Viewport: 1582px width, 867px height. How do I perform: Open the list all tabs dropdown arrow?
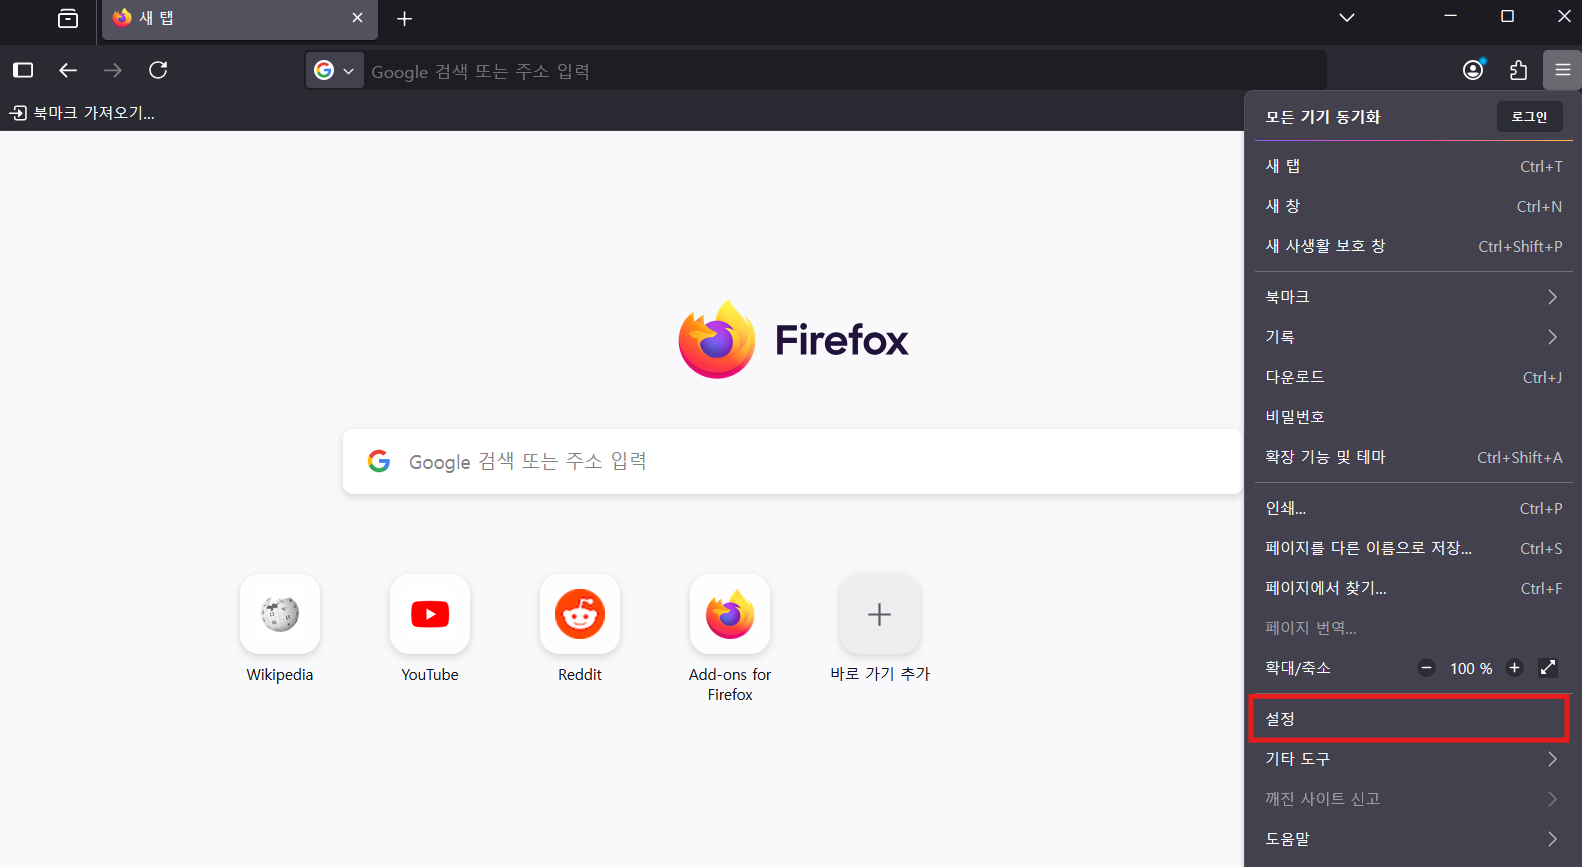click(1347, 18)
